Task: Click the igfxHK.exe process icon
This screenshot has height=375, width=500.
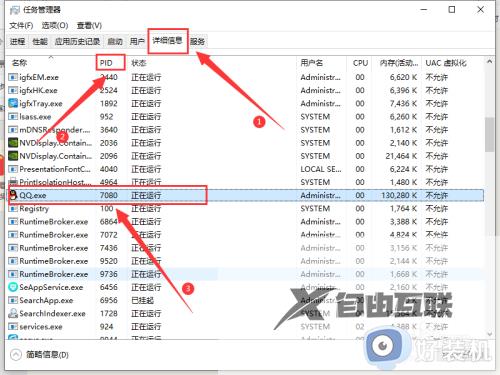Action: [x=13, y=90]
